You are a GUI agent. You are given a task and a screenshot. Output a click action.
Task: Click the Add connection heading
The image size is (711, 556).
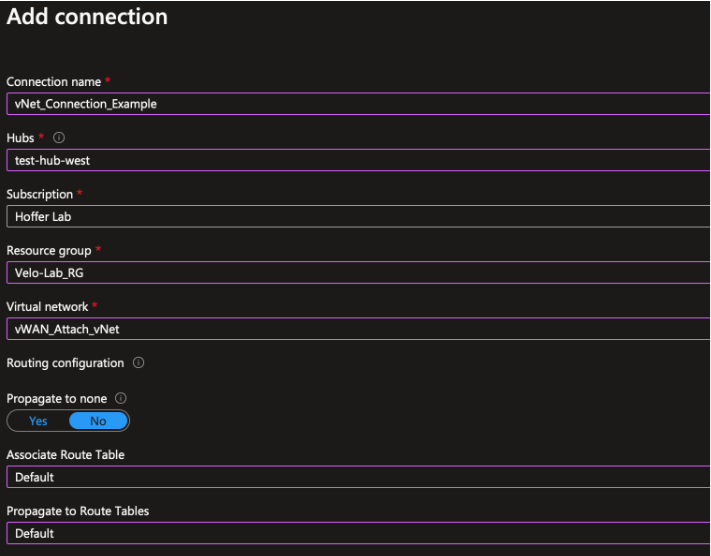[x=87, y=17]
